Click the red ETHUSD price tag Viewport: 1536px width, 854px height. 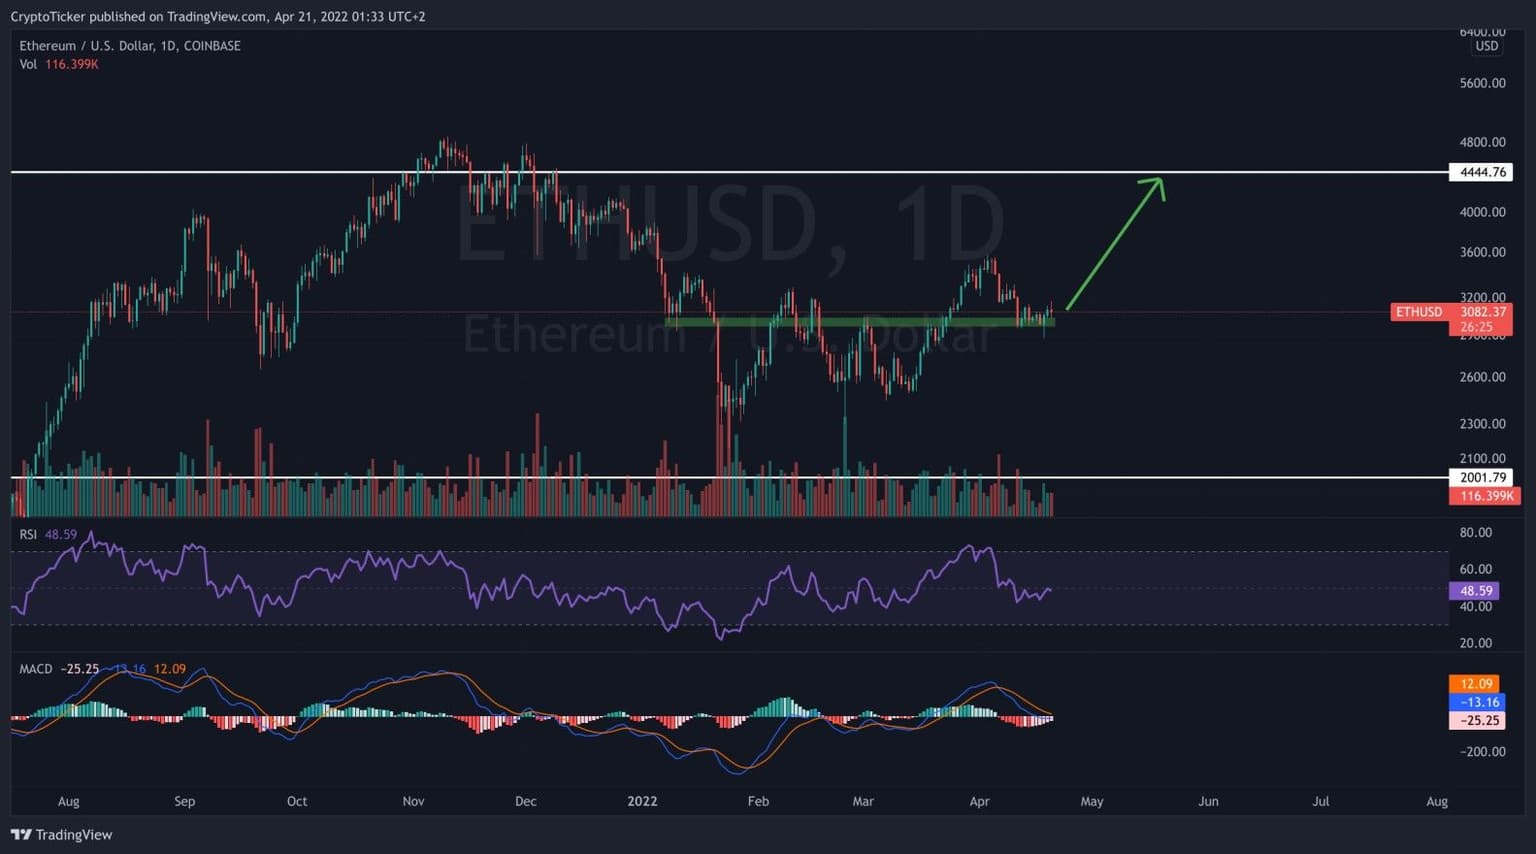point(1419,312)
